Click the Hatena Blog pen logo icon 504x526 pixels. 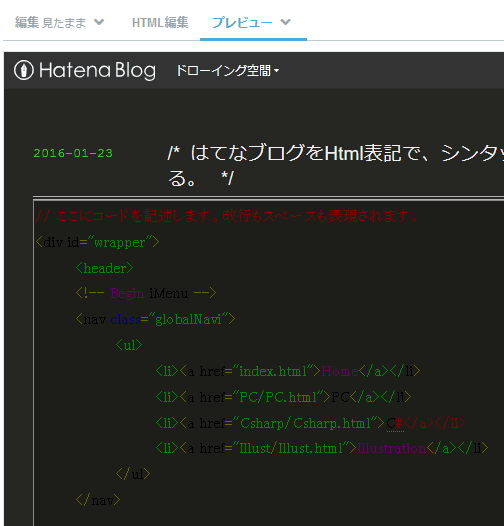coord(24,70)
